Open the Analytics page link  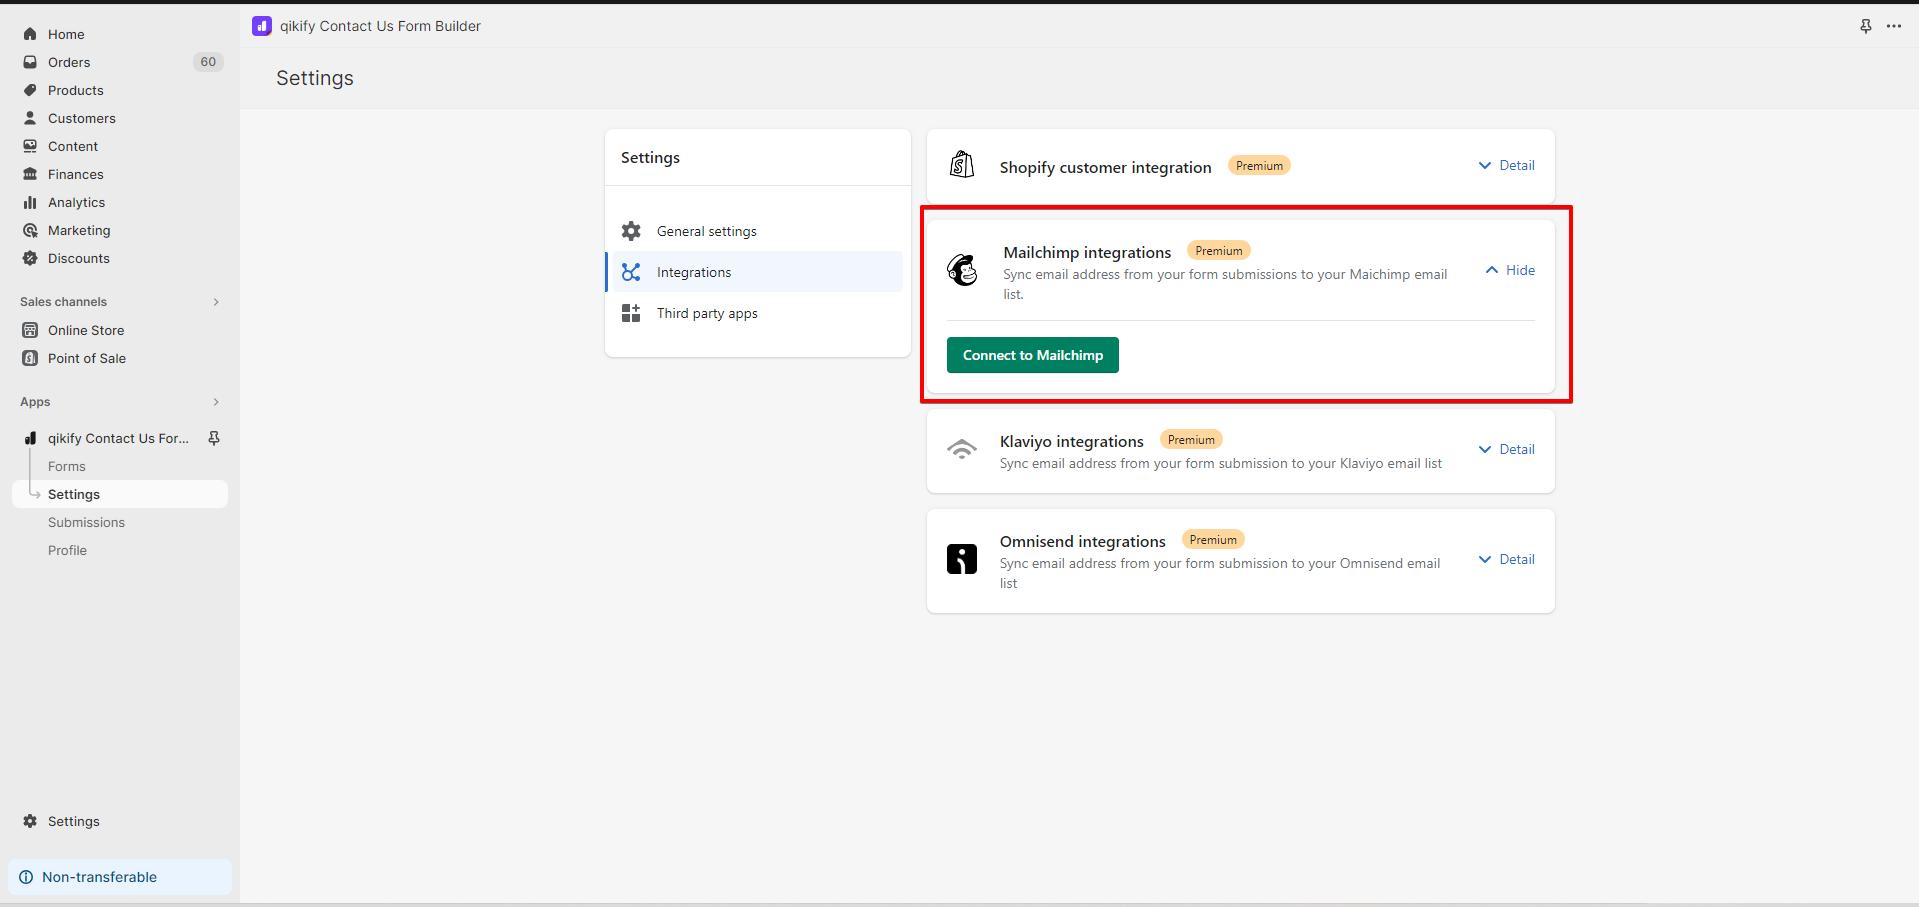click(76, 202)
